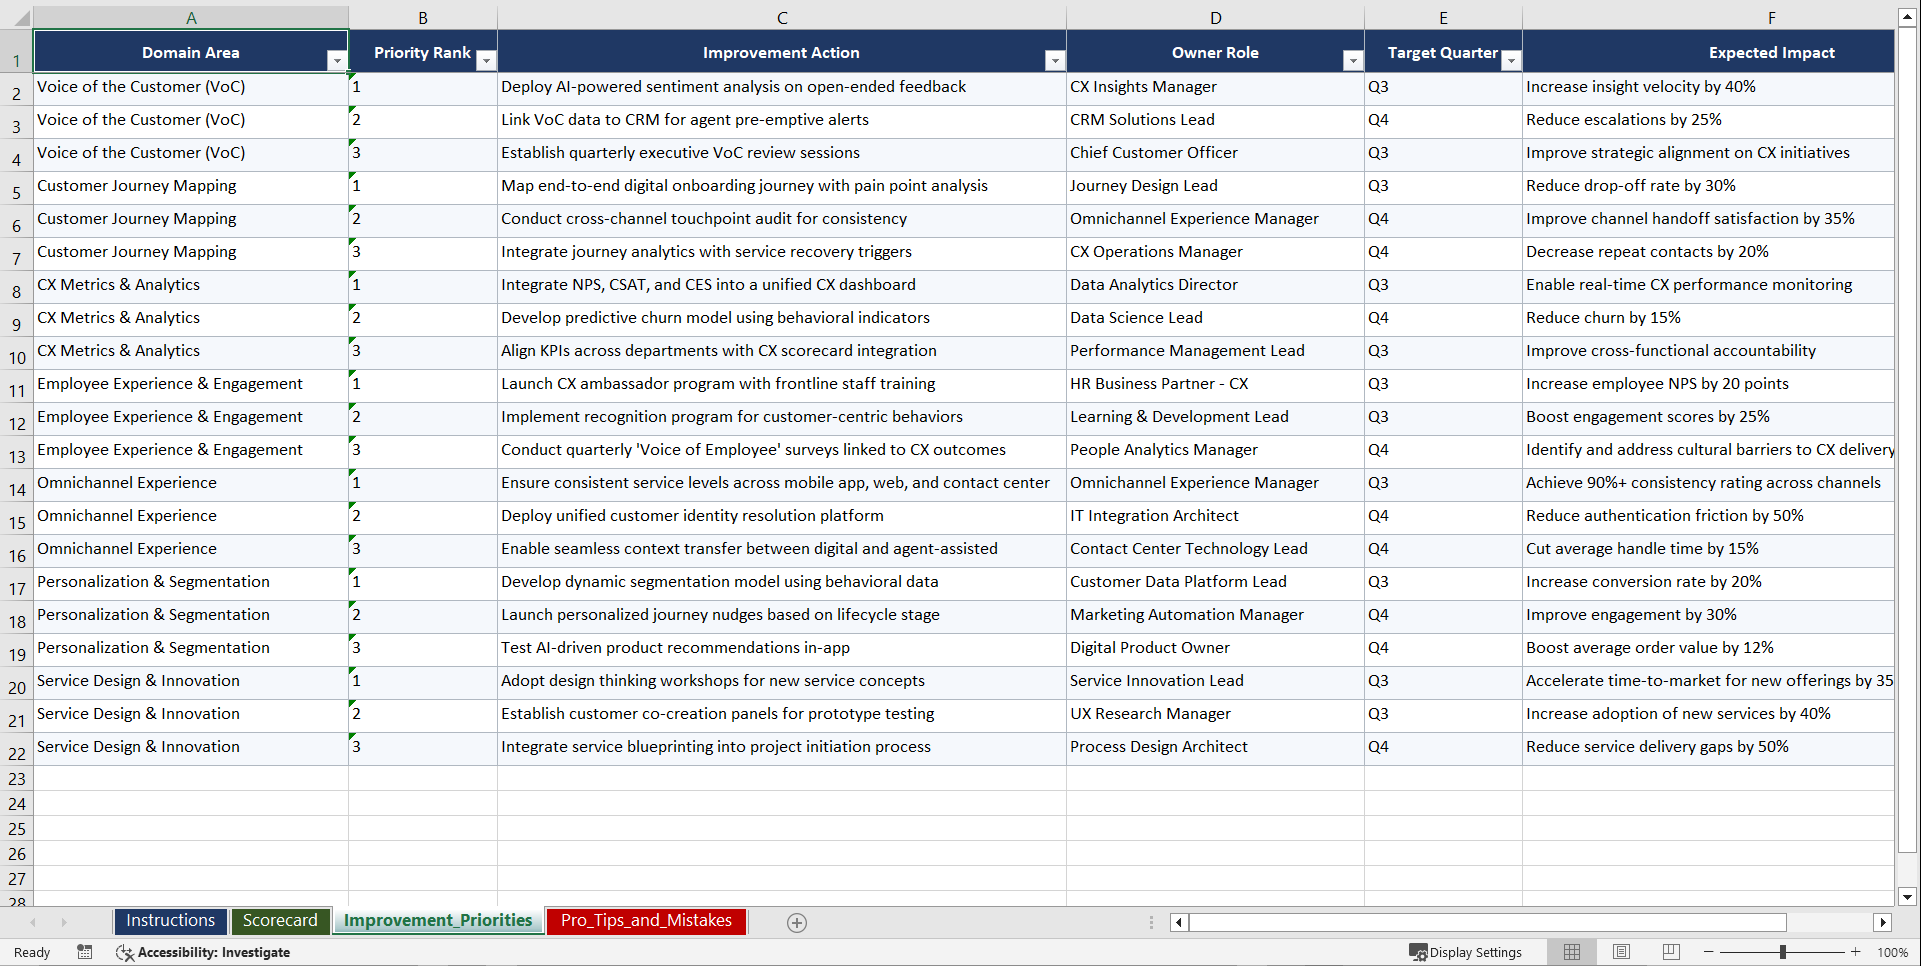1921x966 pixels.
Task: Switch to the Scorecard sheet tab
Action: [280, 920]
